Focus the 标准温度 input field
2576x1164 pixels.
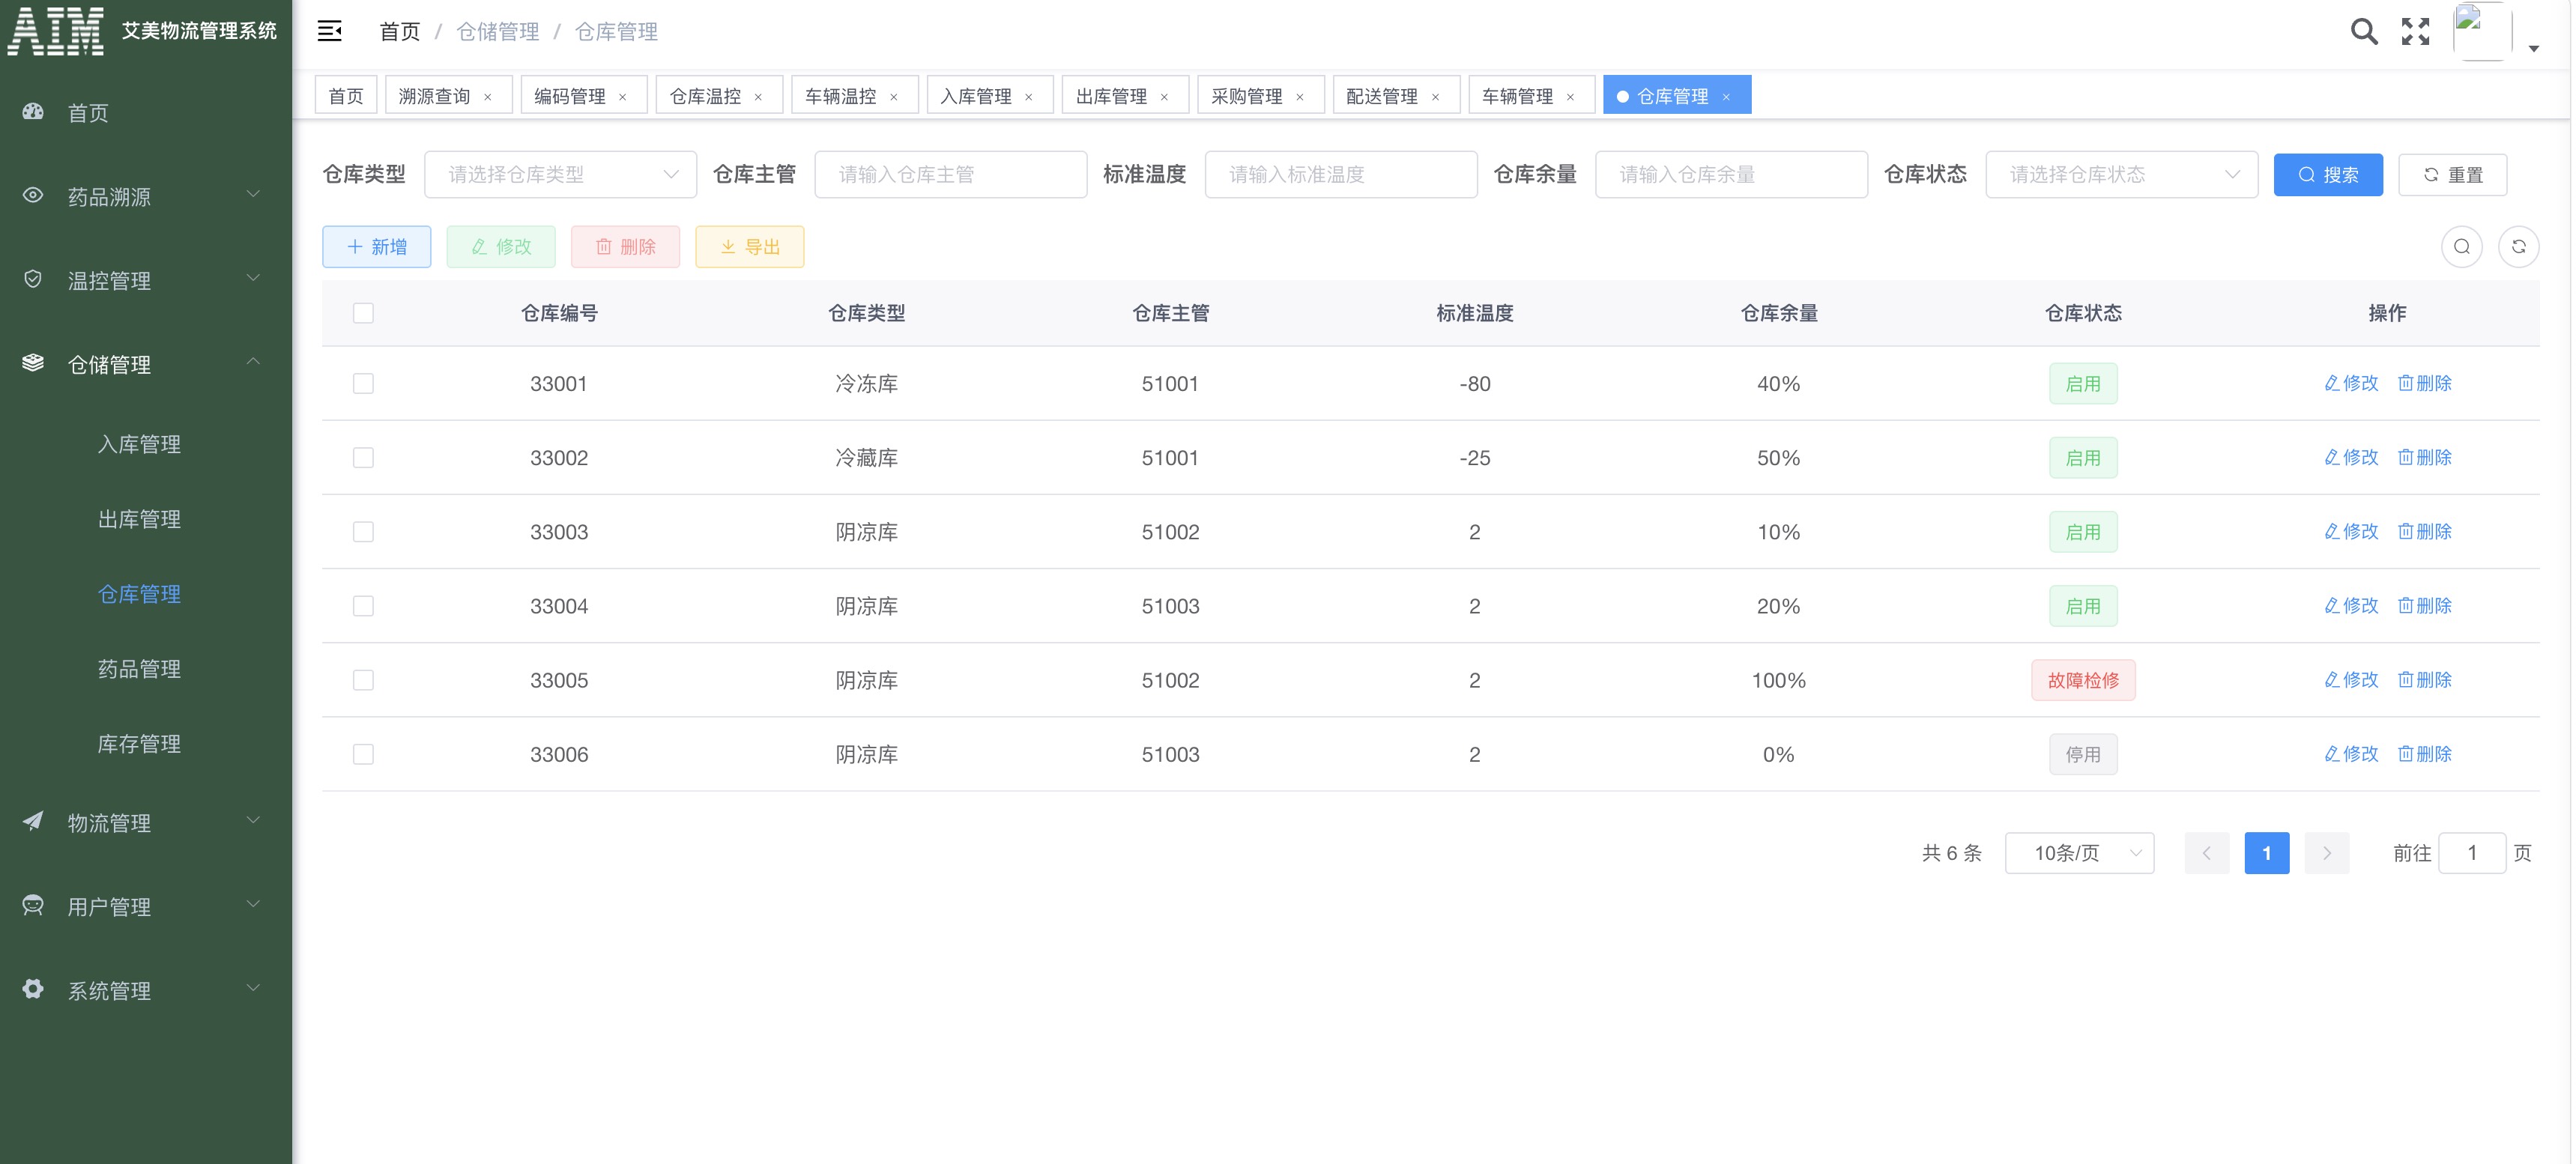coord(1341,174)
